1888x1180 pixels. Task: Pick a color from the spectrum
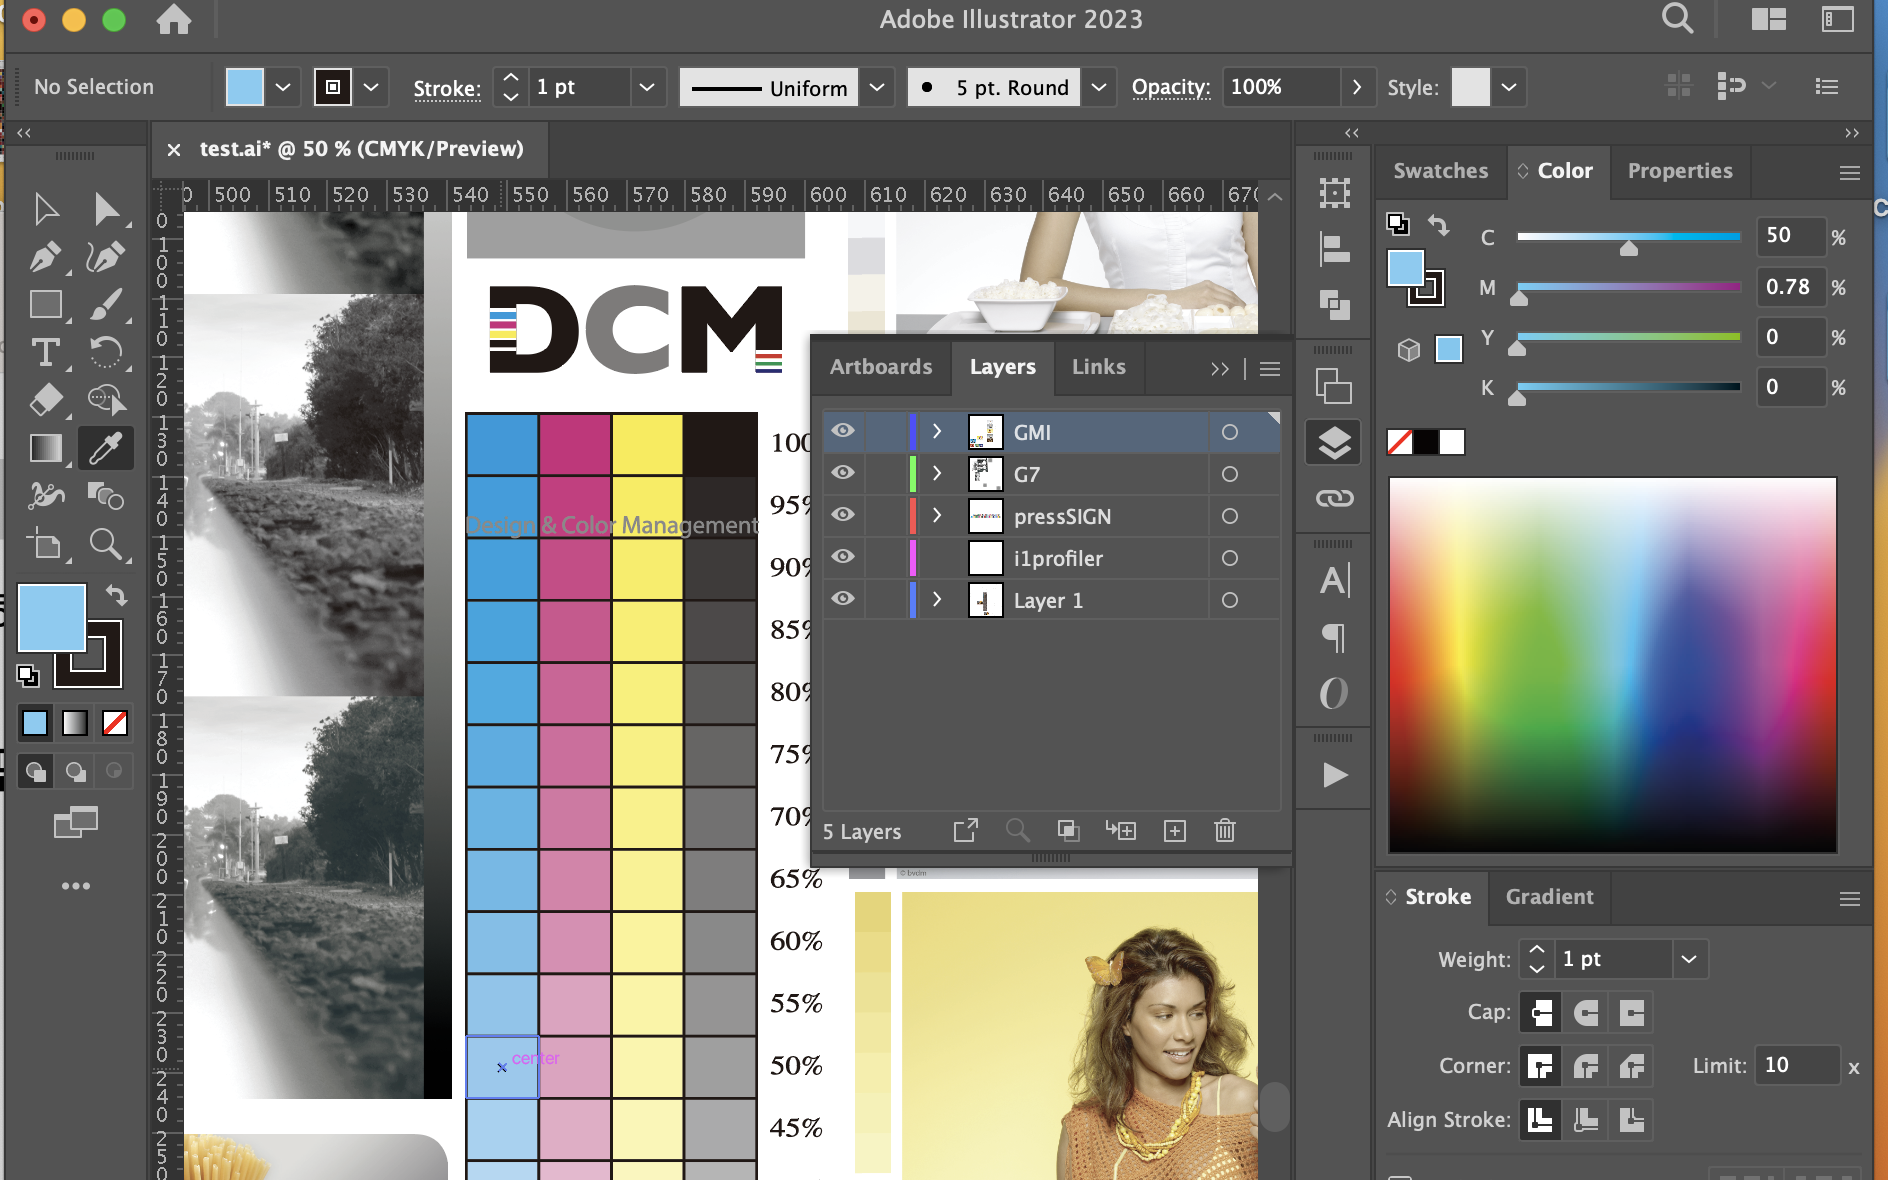coord(1613,665)
